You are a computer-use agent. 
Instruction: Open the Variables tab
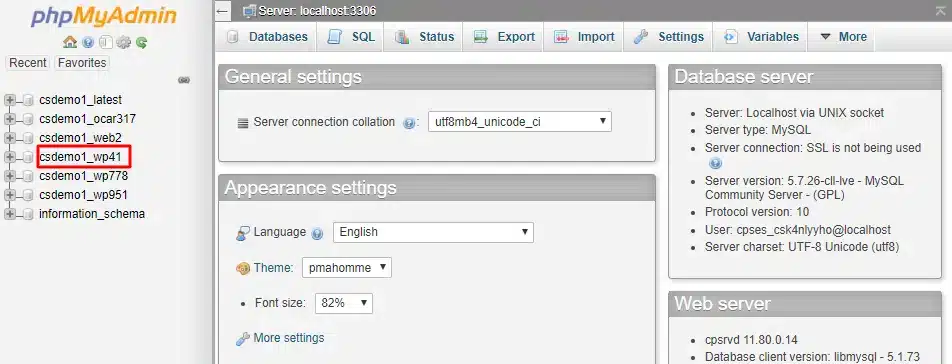[x=760, y=37]
